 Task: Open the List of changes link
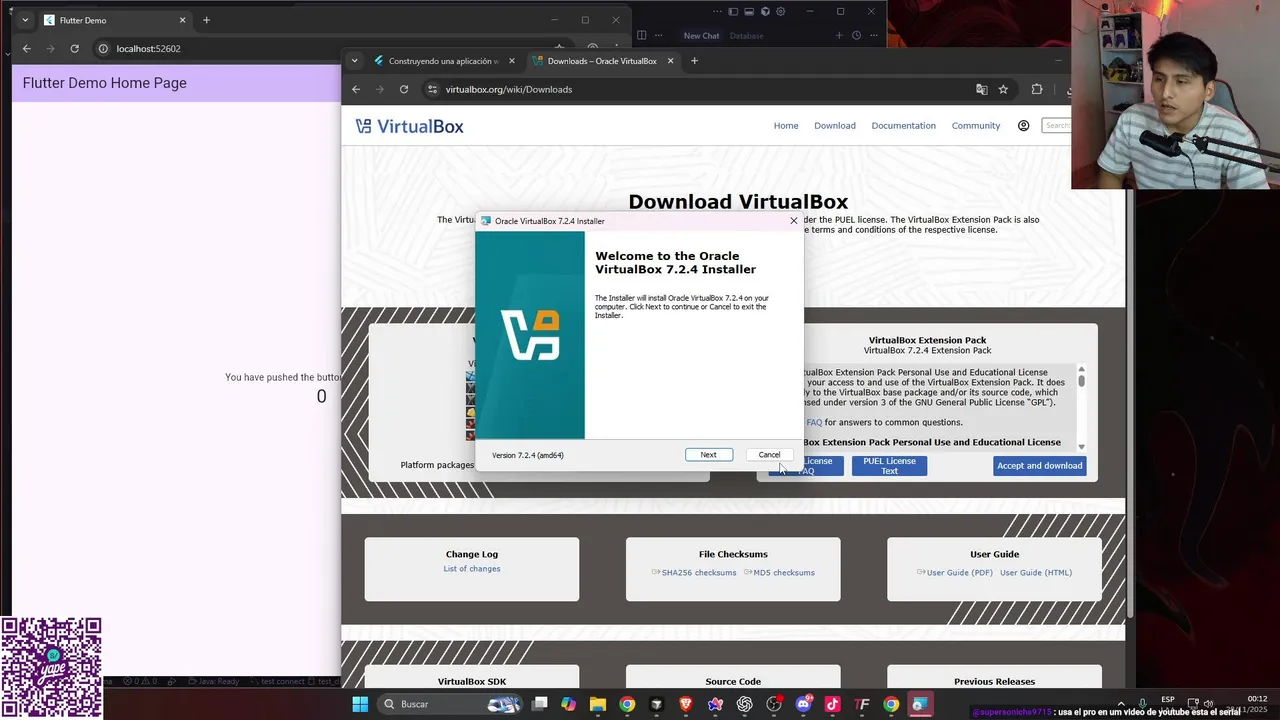point(472,569)
